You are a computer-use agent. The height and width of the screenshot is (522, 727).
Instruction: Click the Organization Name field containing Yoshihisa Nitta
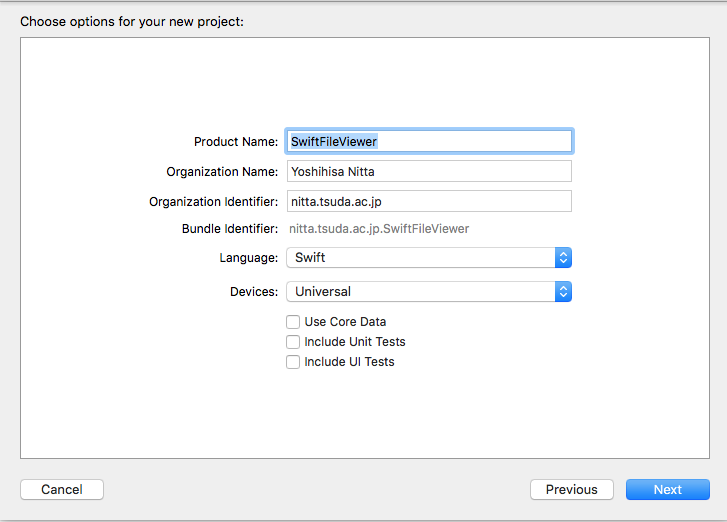(429, 171)
